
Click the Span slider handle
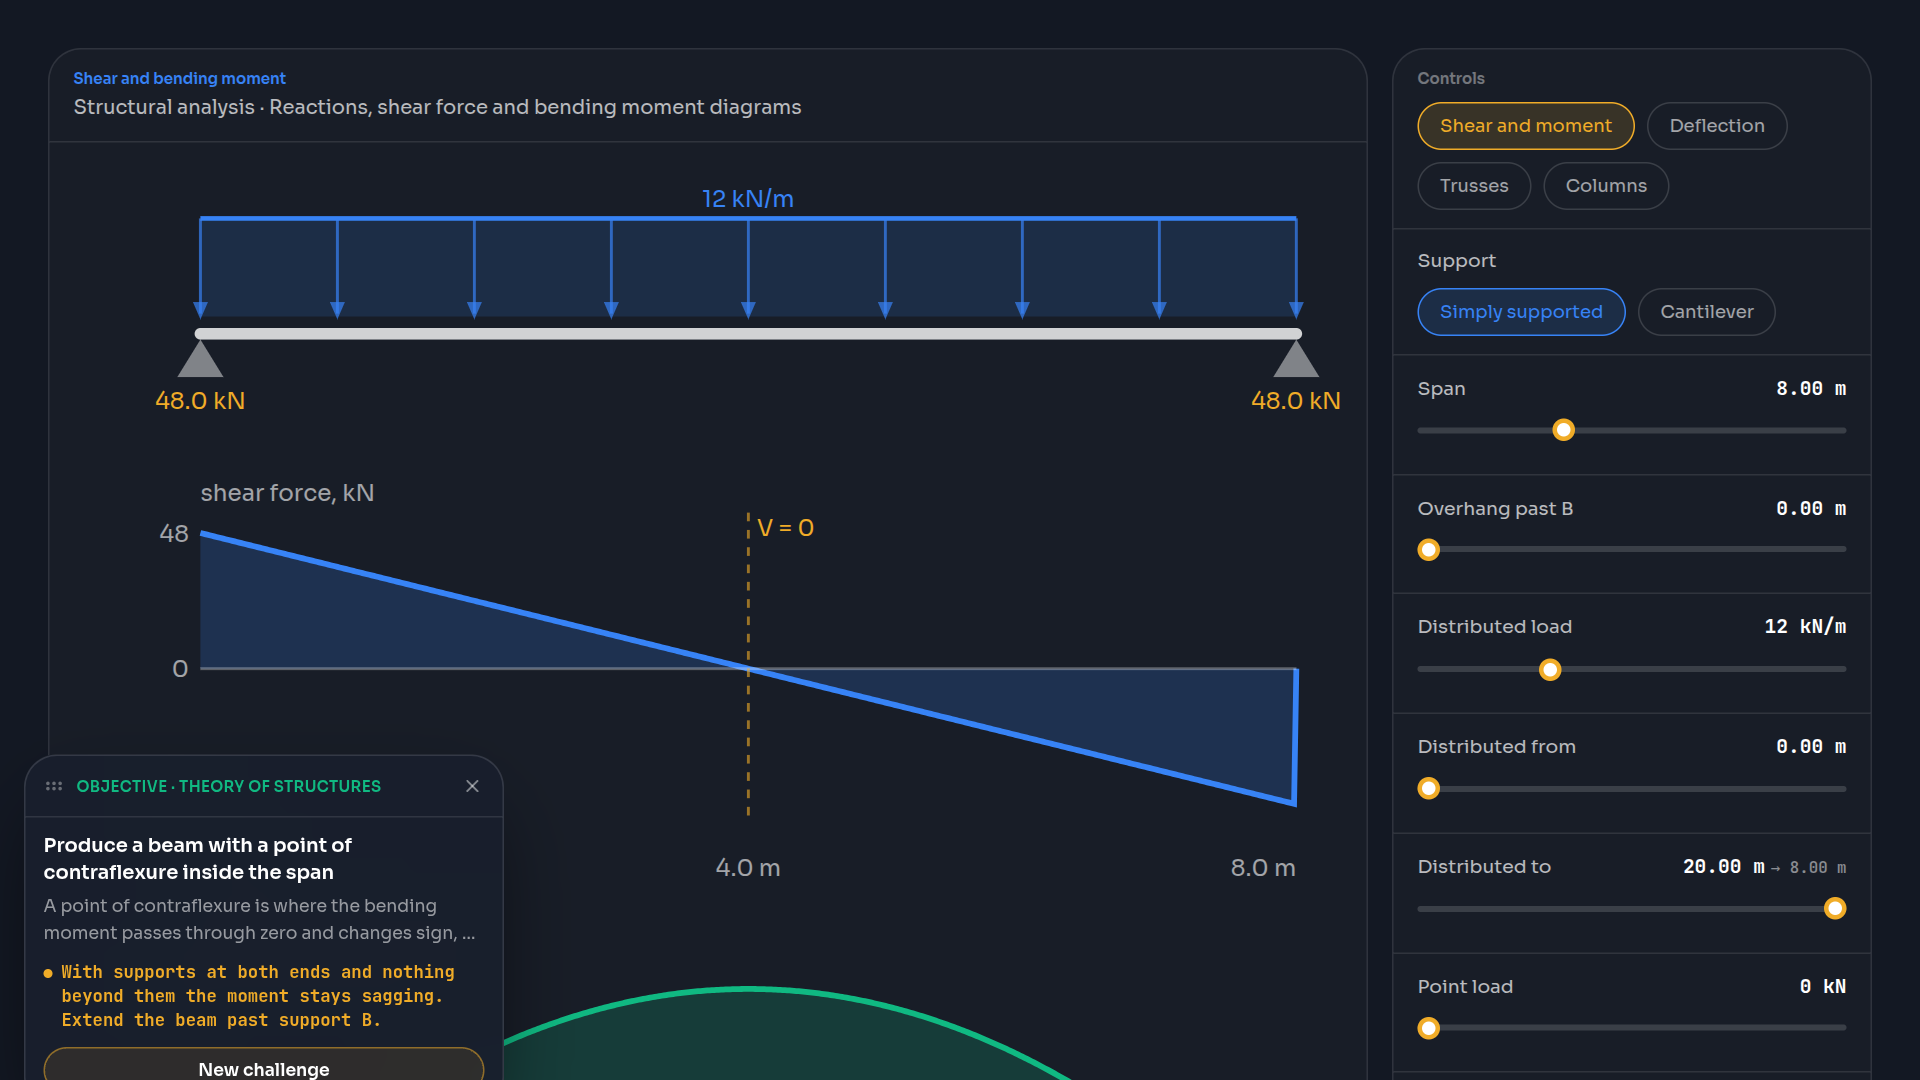point(1563,430)
